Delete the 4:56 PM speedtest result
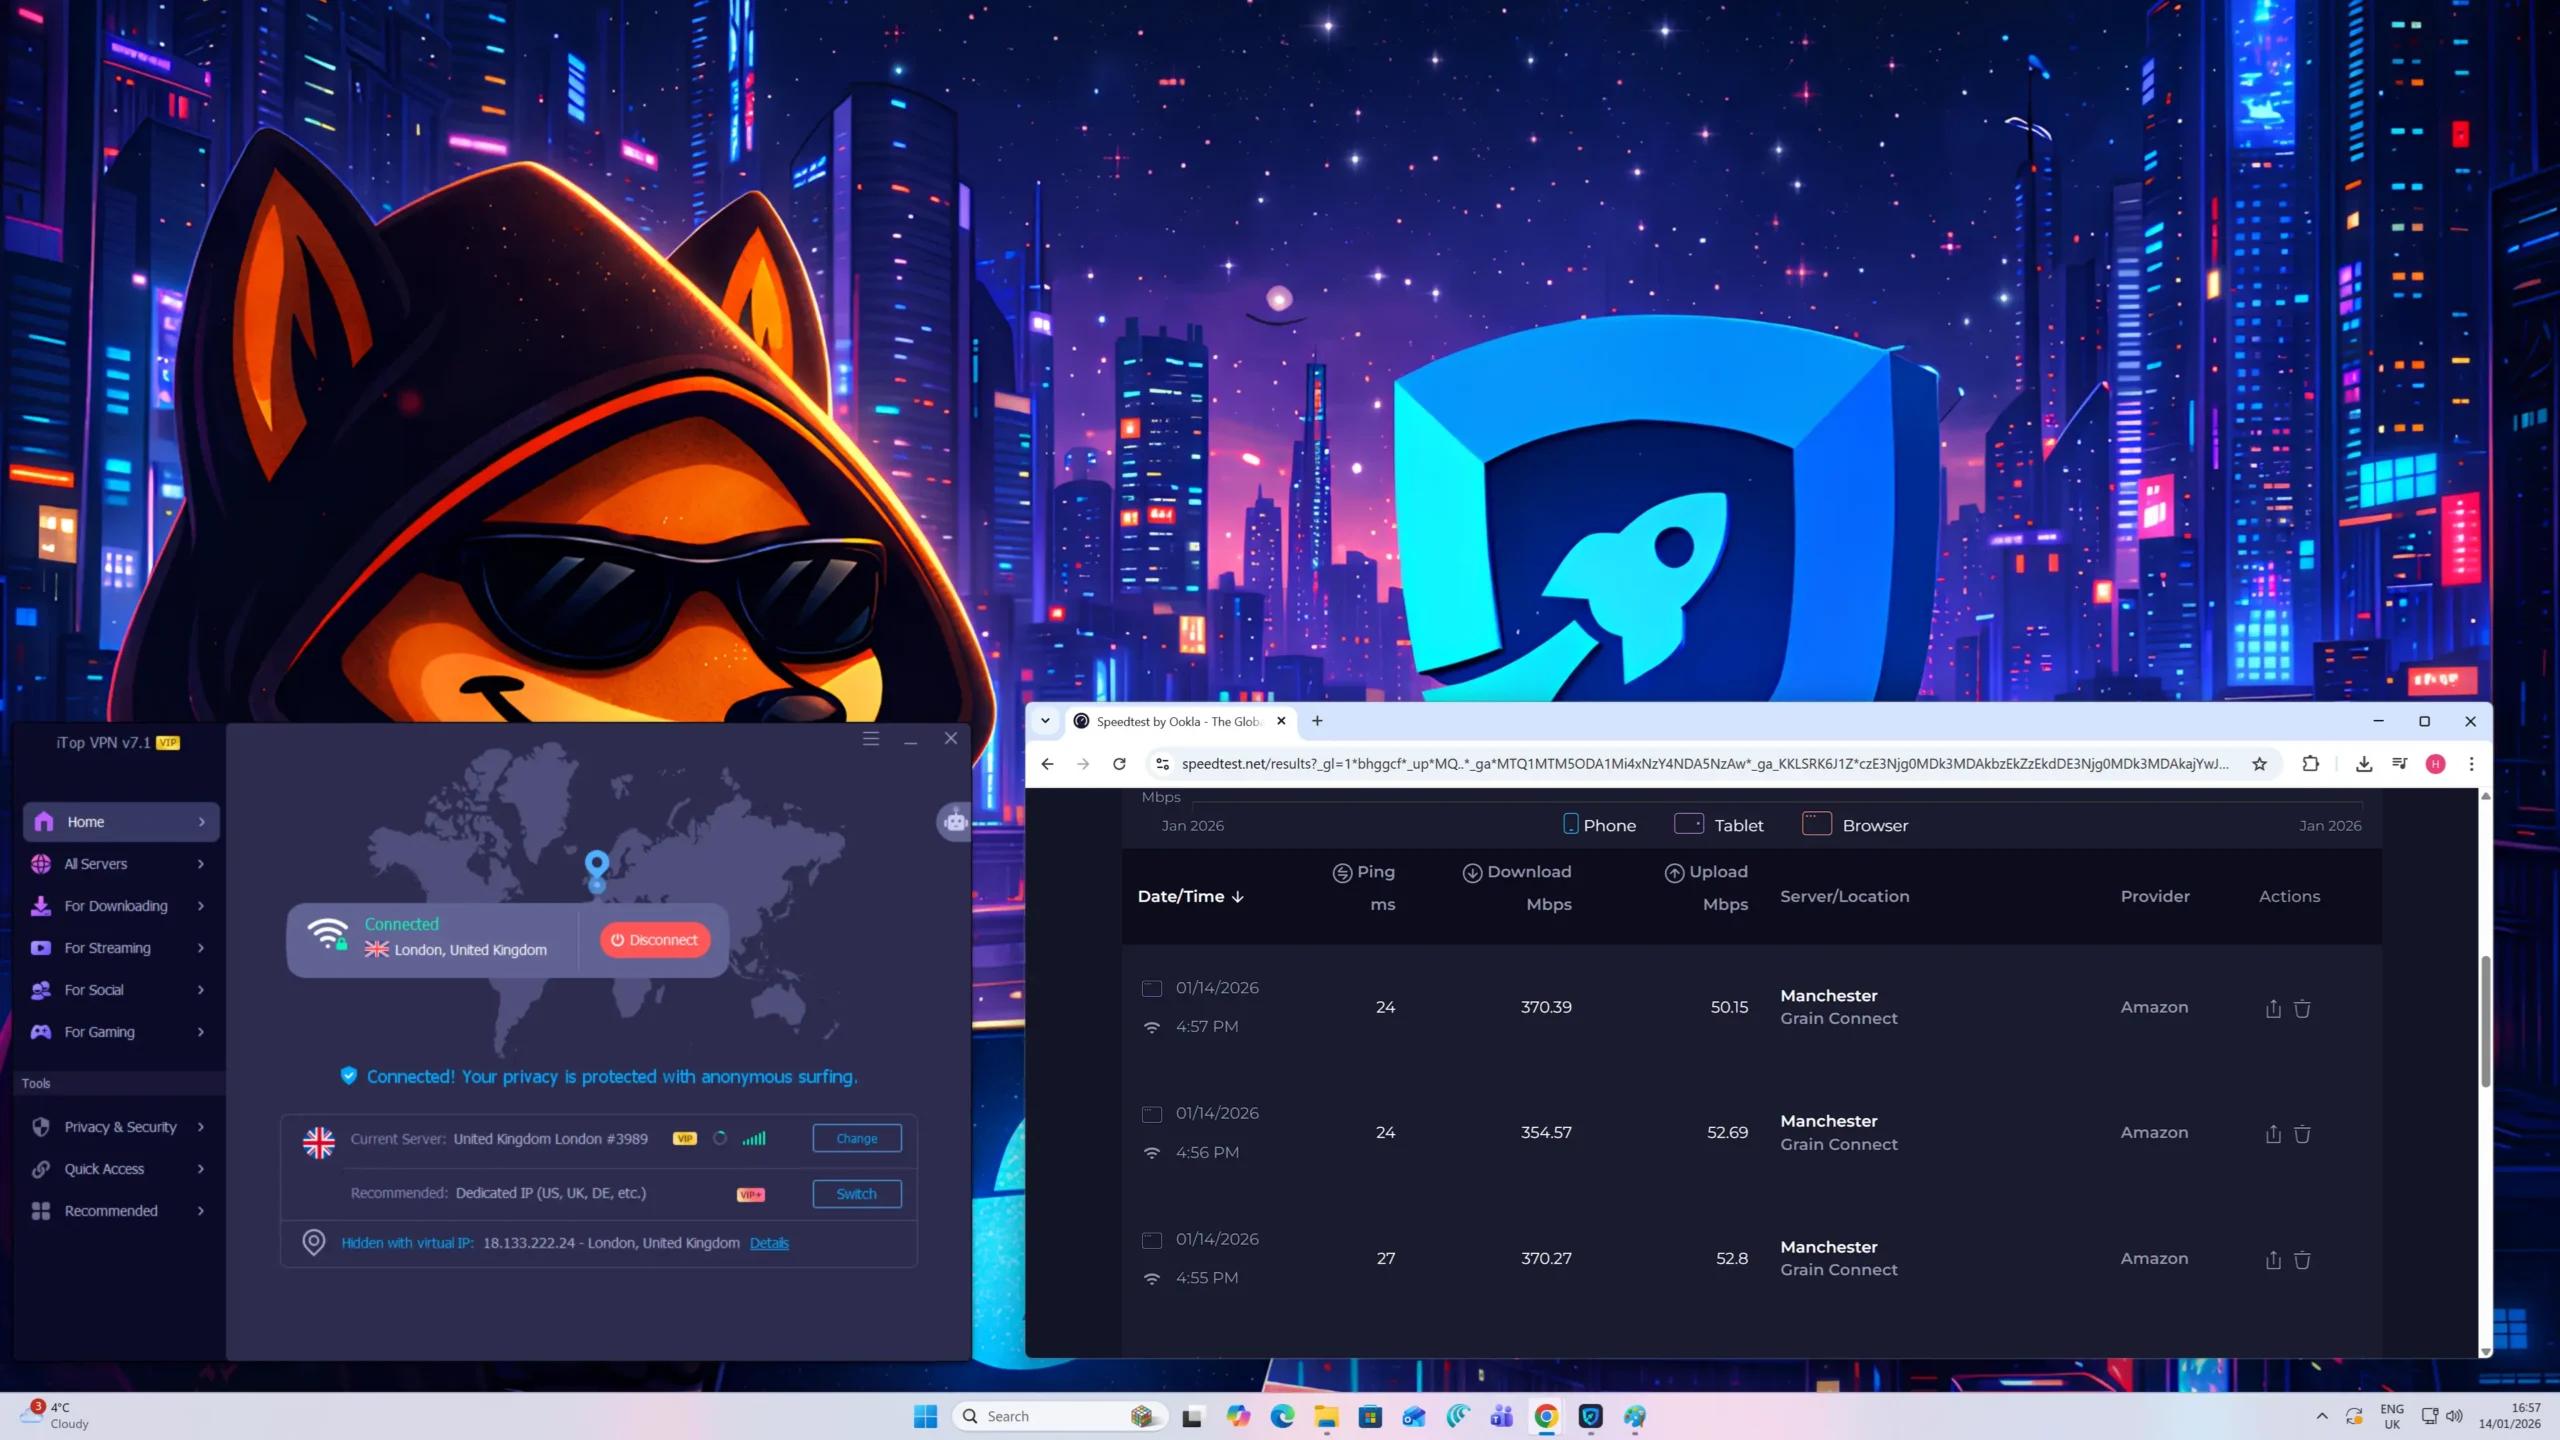 [x=2301, y=1134]
